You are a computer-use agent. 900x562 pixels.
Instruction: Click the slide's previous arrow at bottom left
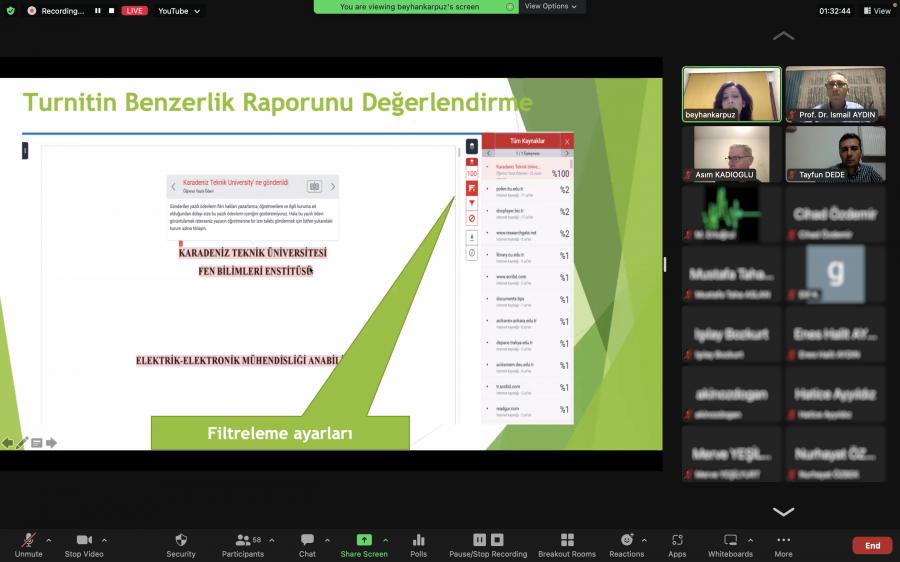[7, 443]
